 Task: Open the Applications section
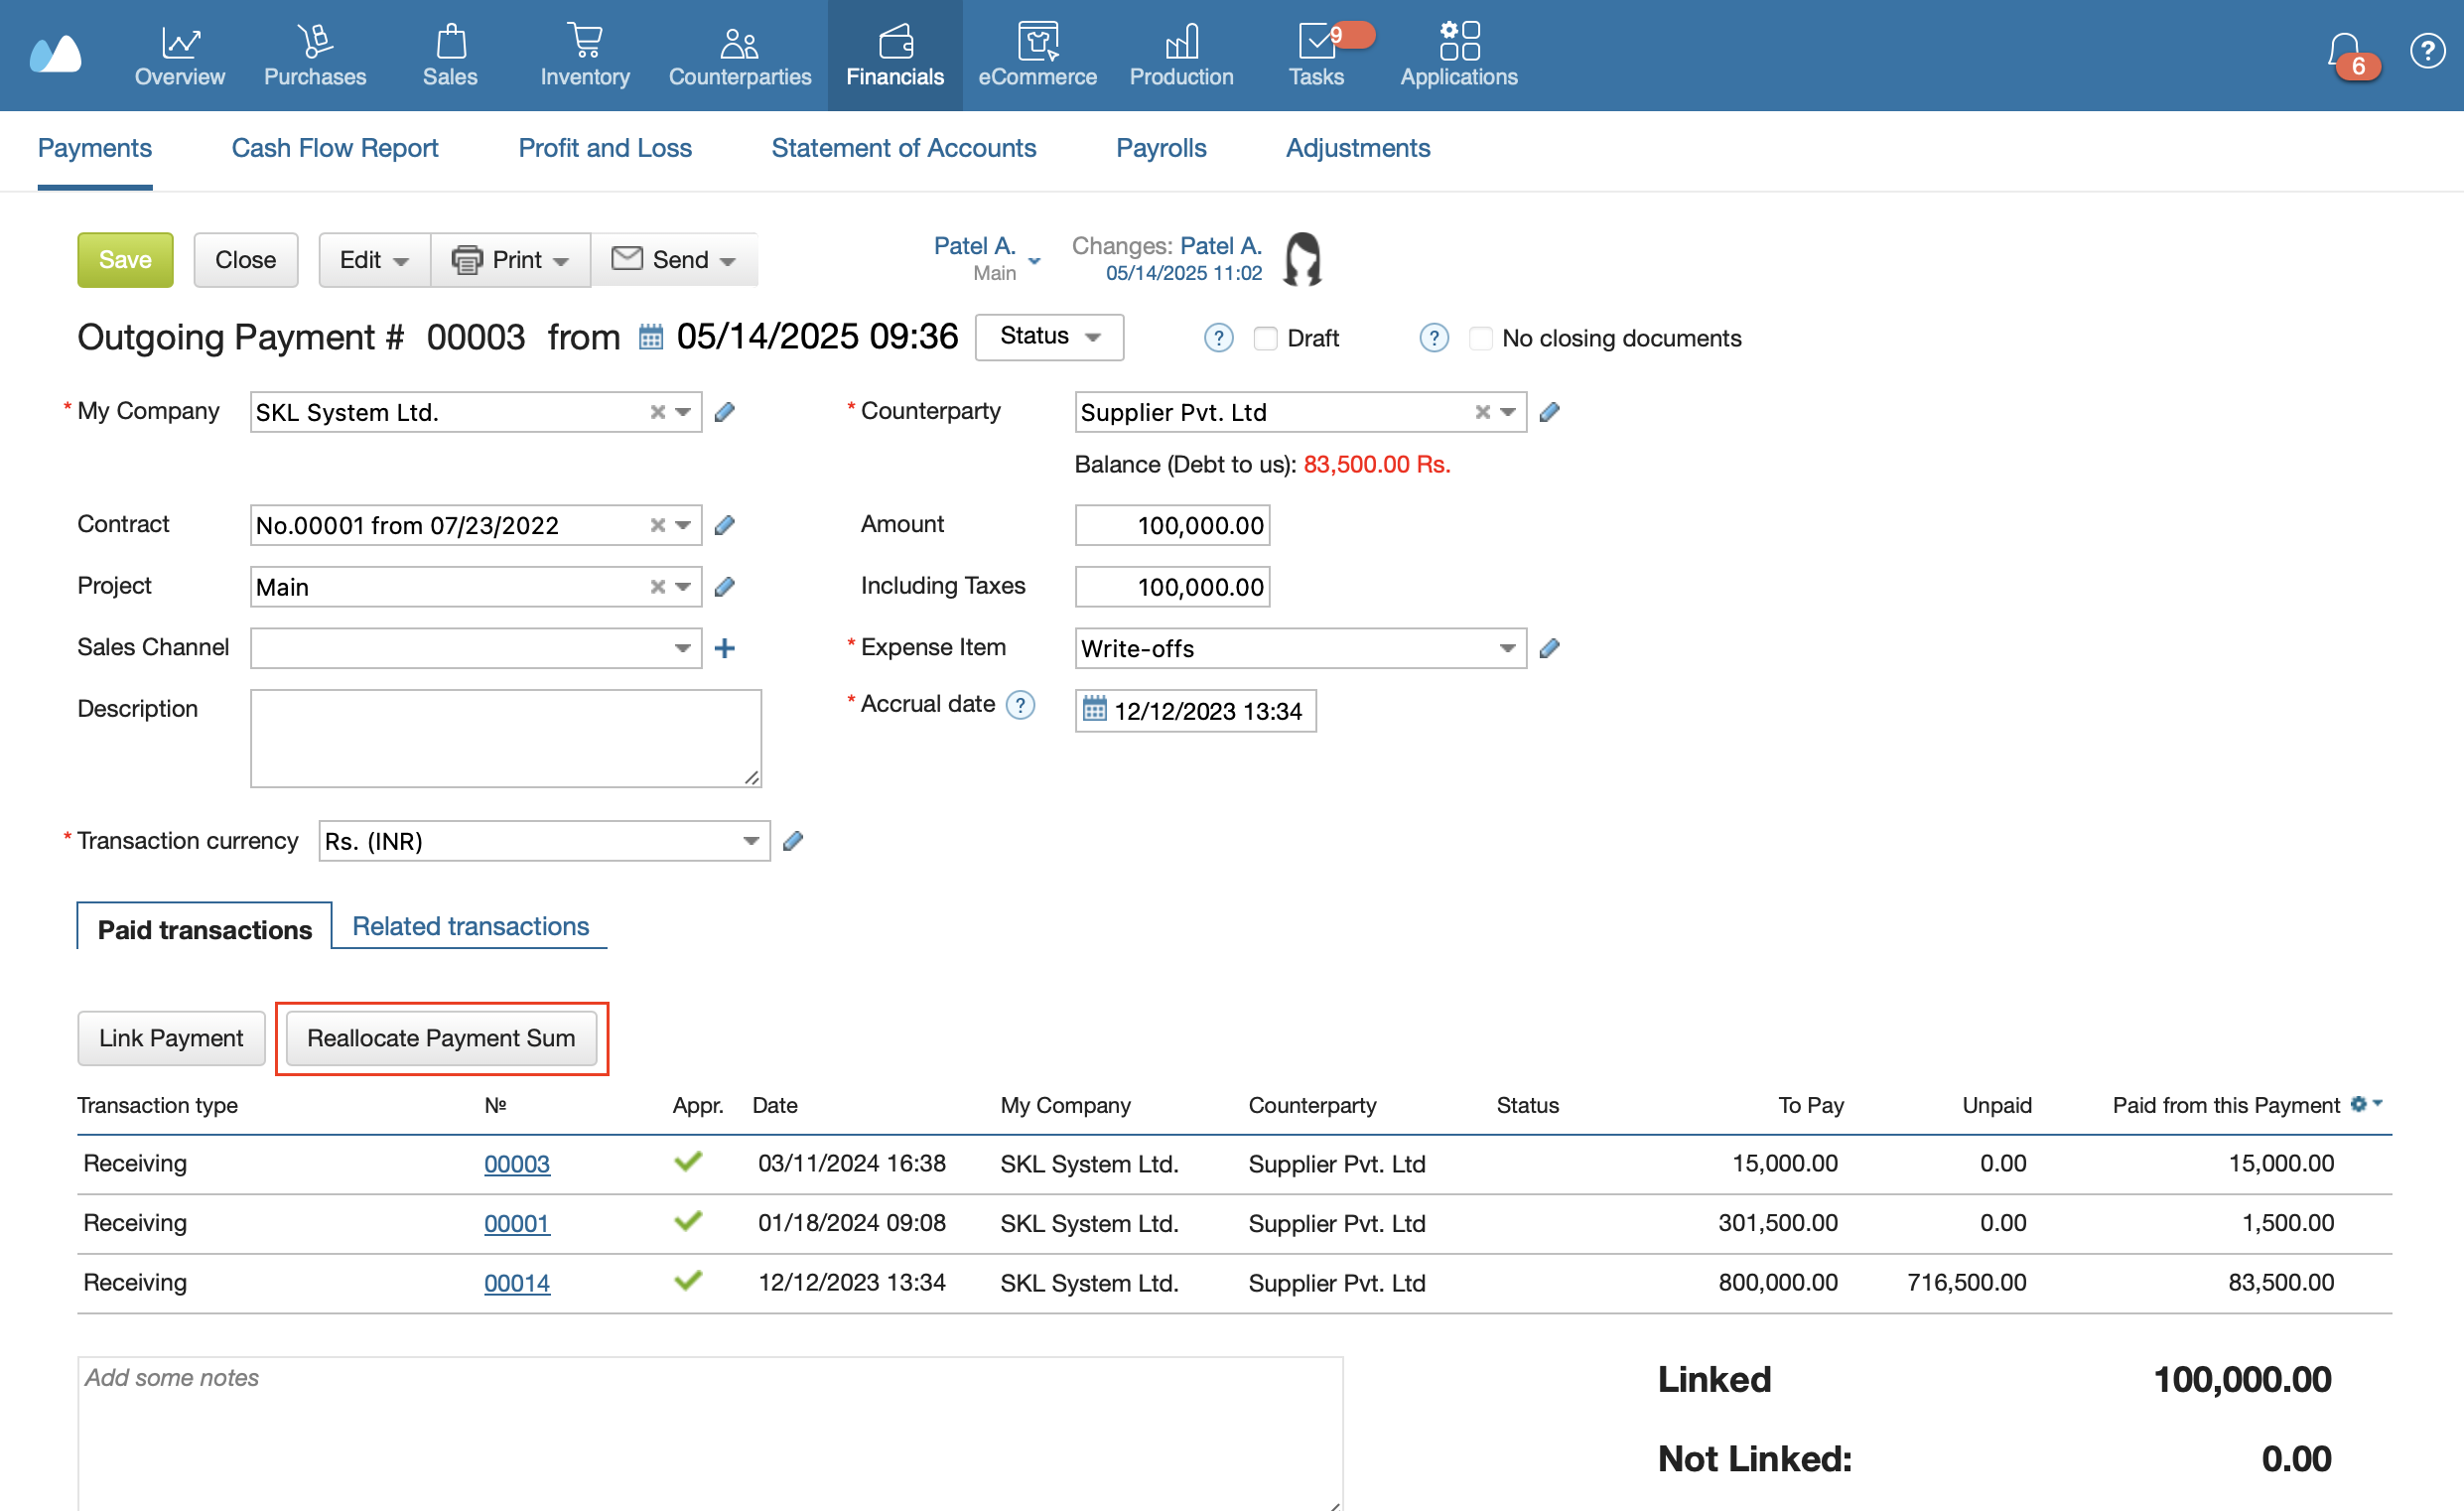(1459, 55)
